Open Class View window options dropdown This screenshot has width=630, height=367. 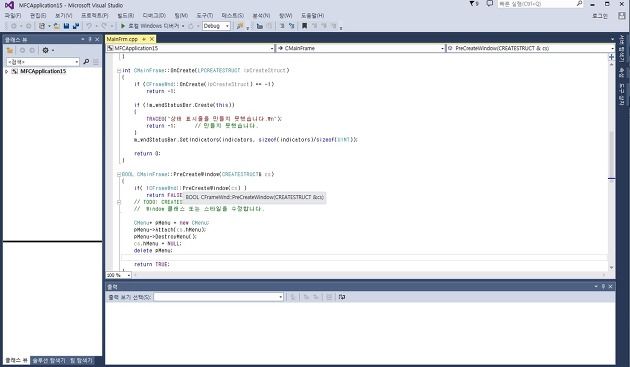(83, 39)
